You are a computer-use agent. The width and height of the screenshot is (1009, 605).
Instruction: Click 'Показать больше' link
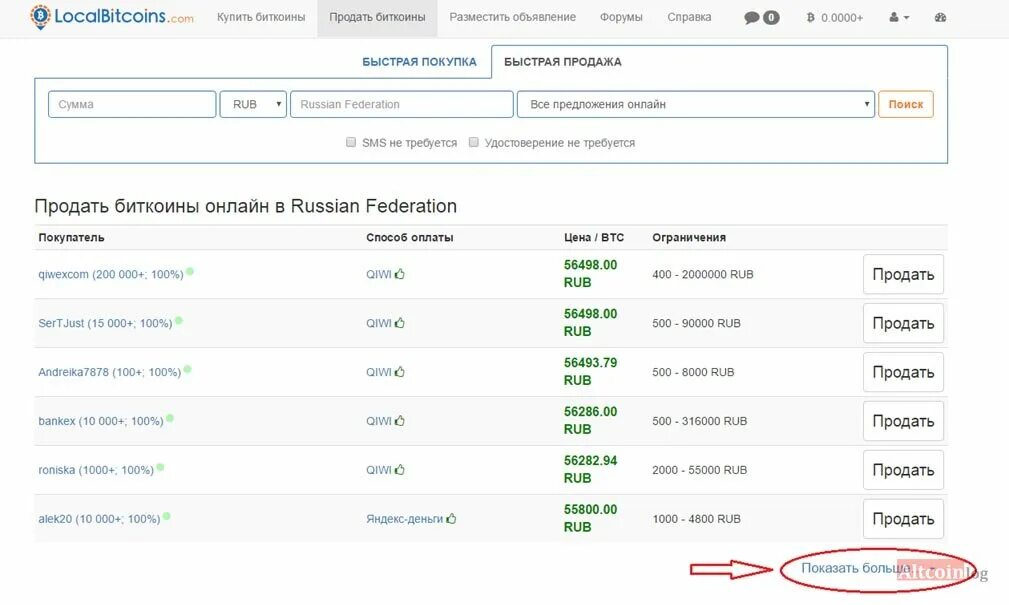pos(855,568)
